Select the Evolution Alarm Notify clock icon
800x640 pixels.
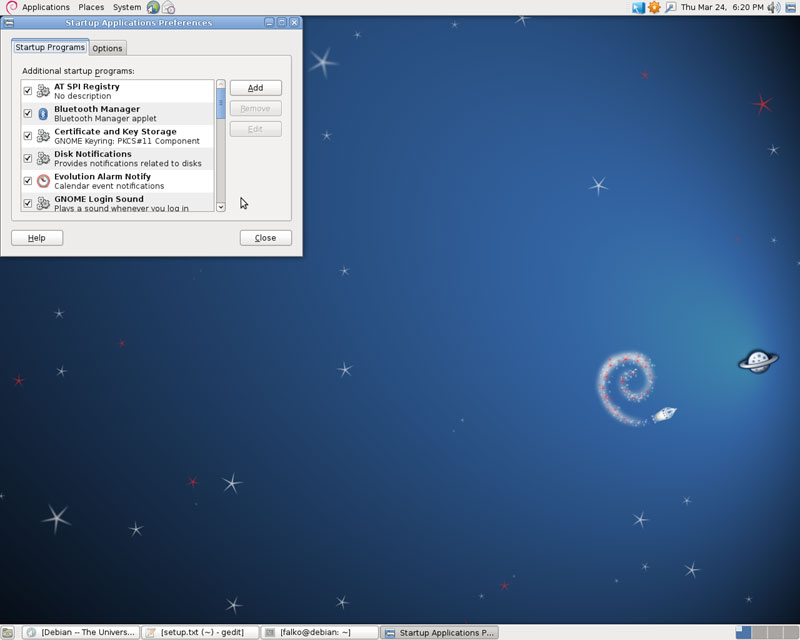(x=43, y=181)
